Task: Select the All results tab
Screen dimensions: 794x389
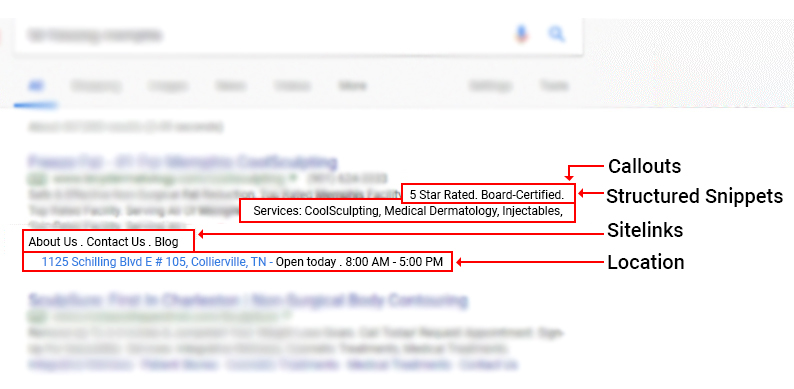Action: coord(36,86)
